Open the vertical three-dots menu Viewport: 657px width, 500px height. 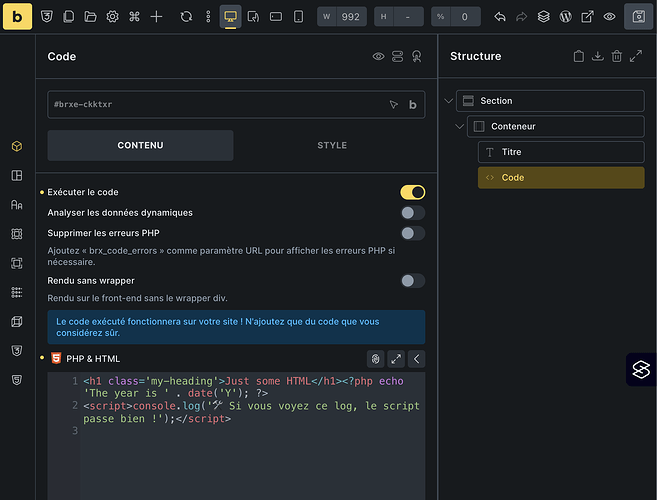208,17
